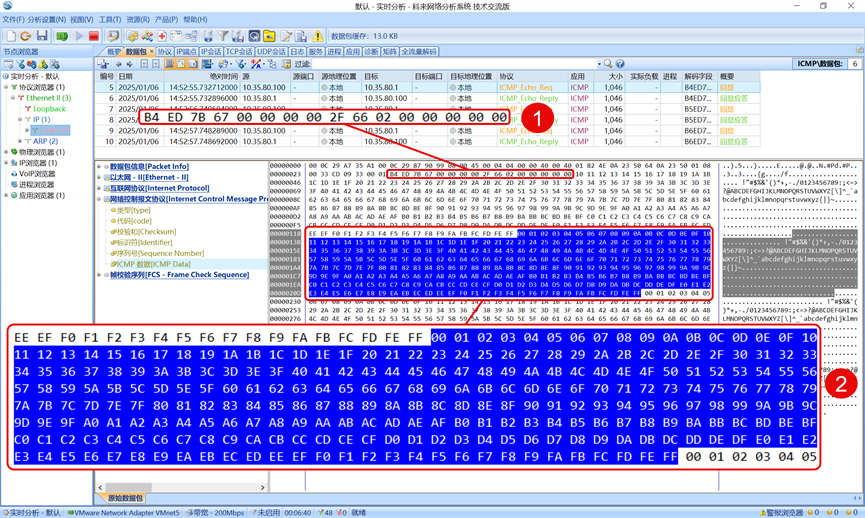The width and height of the screenshot is (865, 518).
Task: Select the Loopback tree item
Action: click(x=49, y=109)
